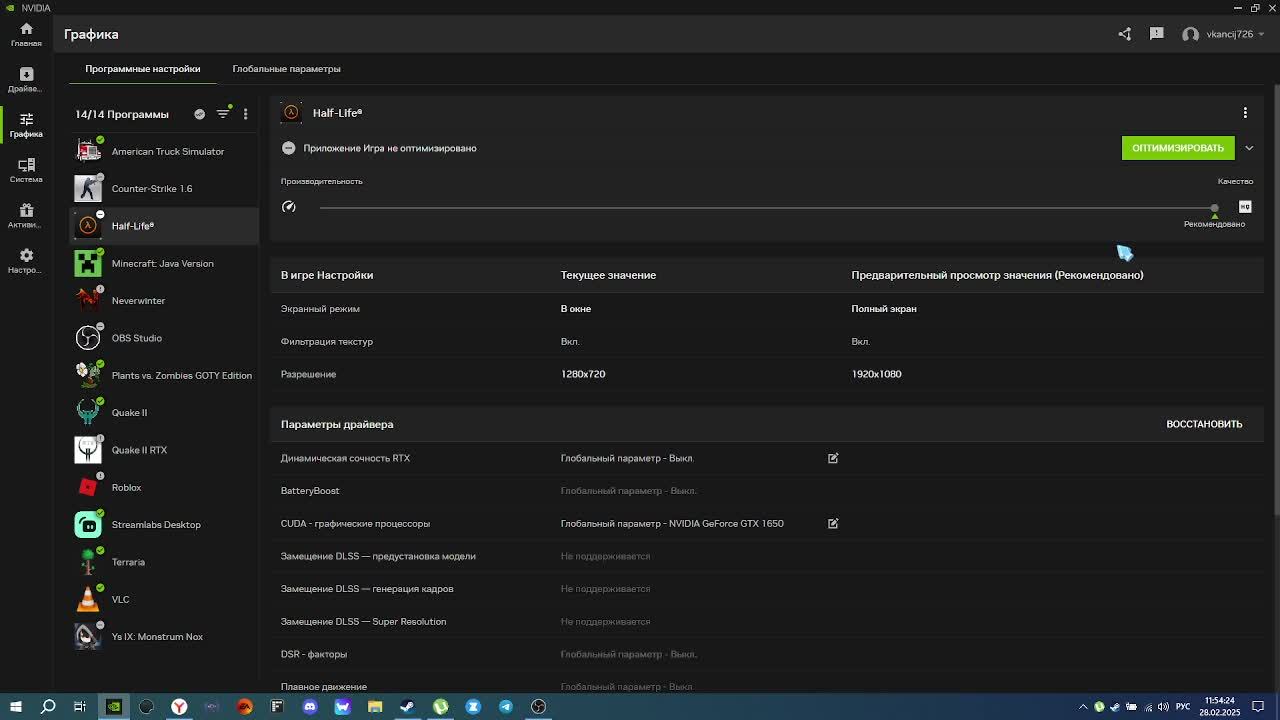Select Minecraft: Java Version in program list

(x=165, y=264)
